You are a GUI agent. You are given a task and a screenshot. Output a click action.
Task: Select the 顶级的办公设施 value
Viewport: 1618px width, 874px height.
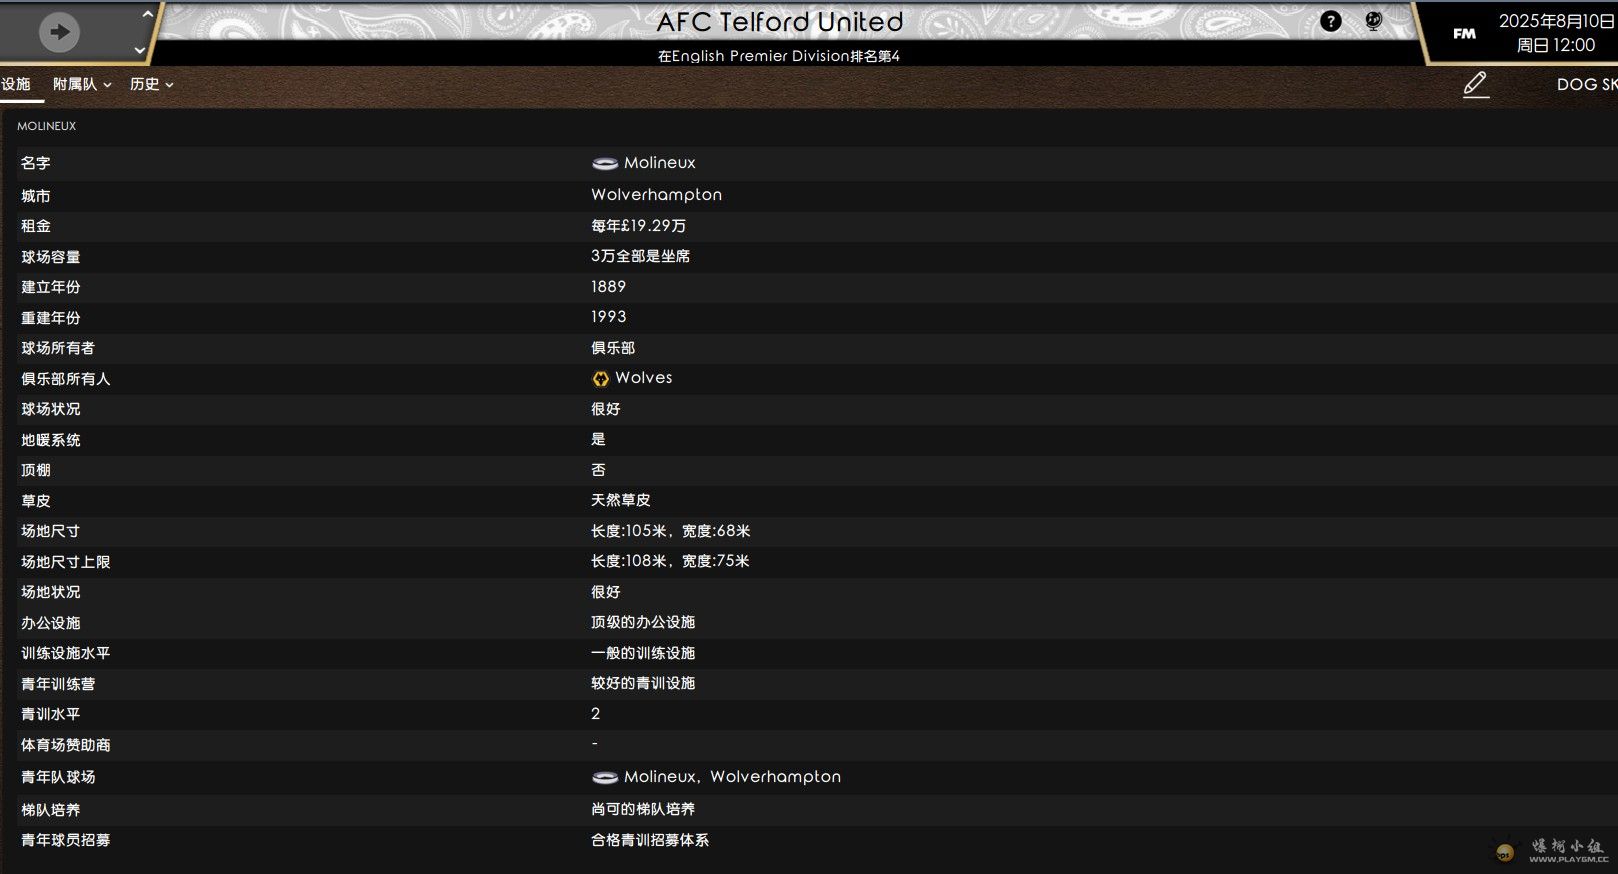tap(643, 622)
